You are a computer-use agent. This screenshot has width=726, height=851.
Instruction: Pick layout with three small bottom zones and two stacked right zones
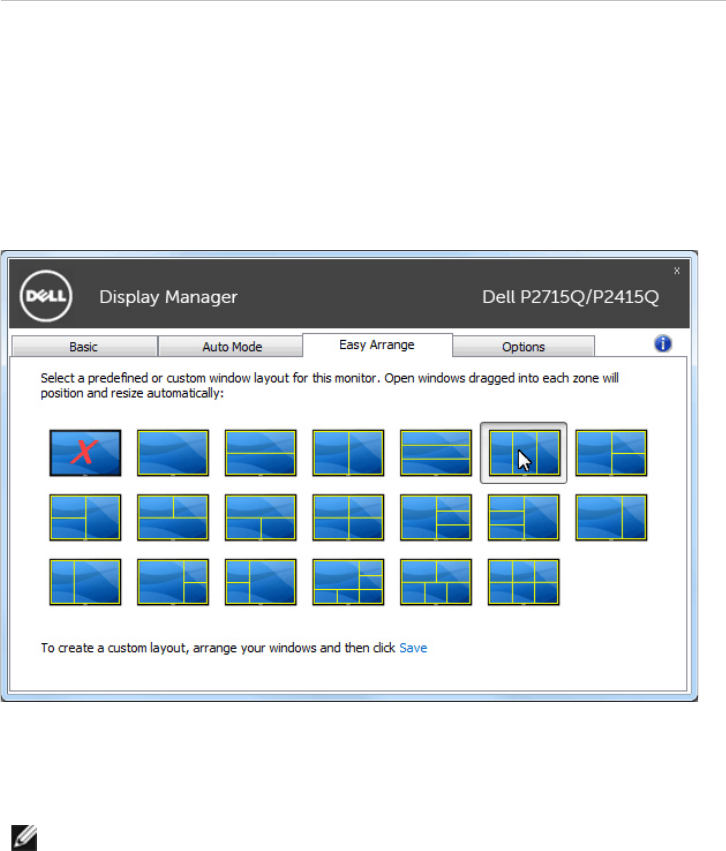(x=348, y=582)
